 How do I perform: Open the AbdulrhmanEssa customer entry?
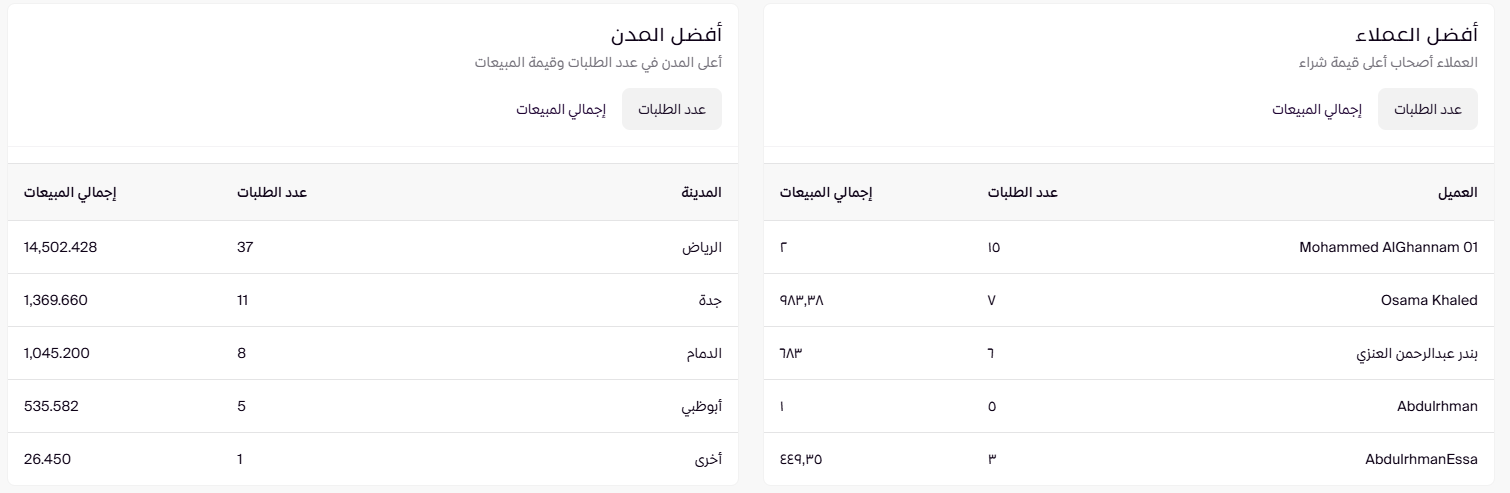1421,459
